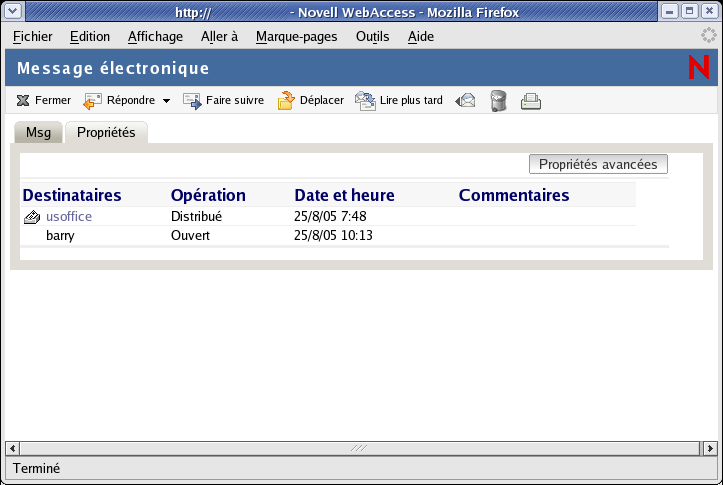Click the horizontal scrollbar left arrow

[12, 448]
